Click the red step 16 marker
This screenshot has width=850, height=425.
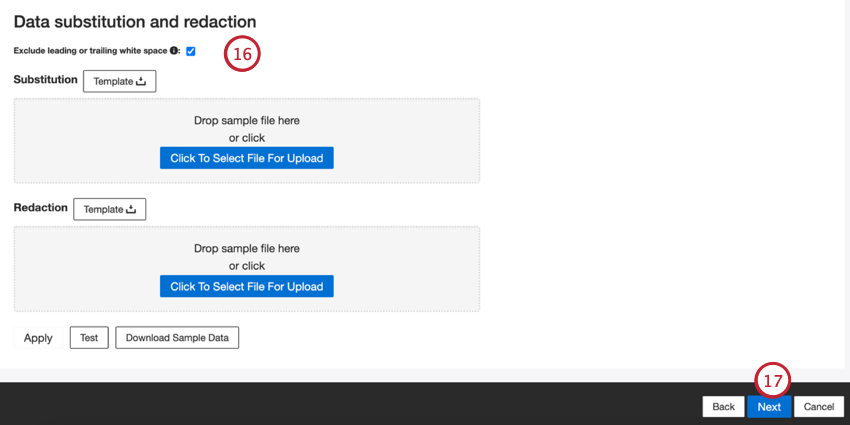tap(242, 54)
